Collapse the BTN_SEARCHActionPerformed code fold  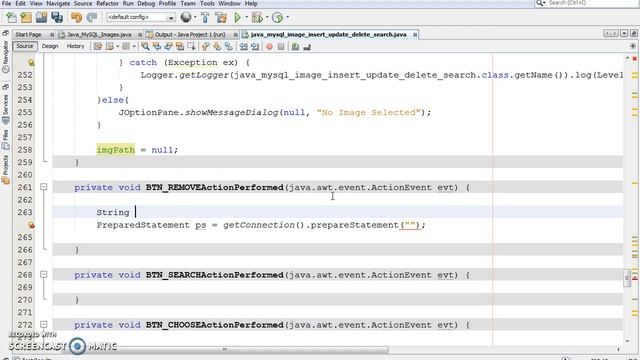44,274
